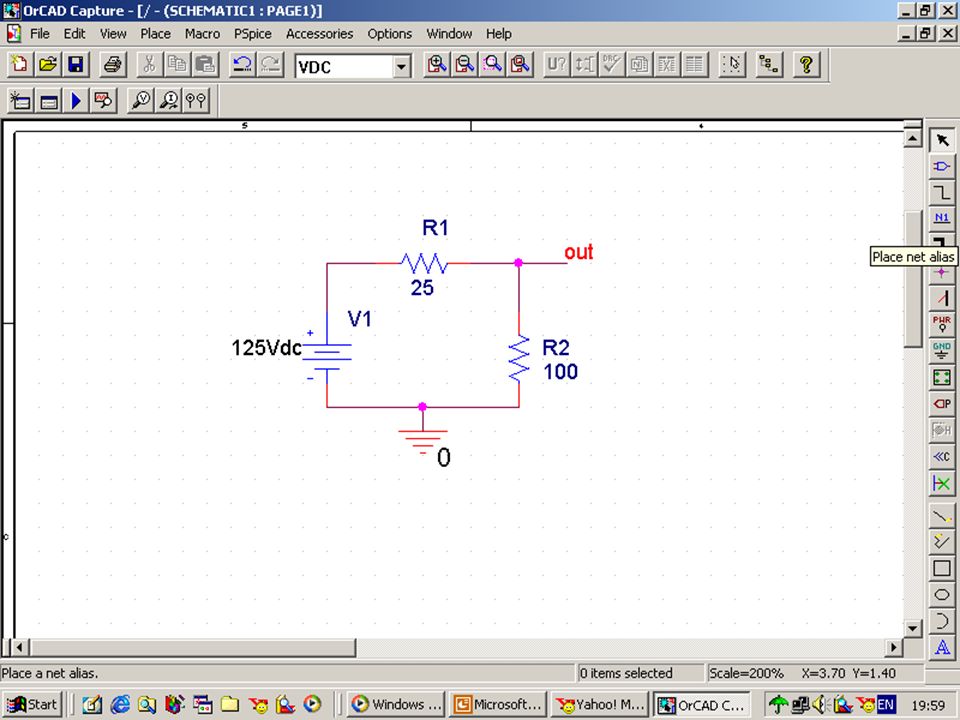Viewport: 960px width, 720px height.
Task: Open the Window menu
Action: coord(449,34)
